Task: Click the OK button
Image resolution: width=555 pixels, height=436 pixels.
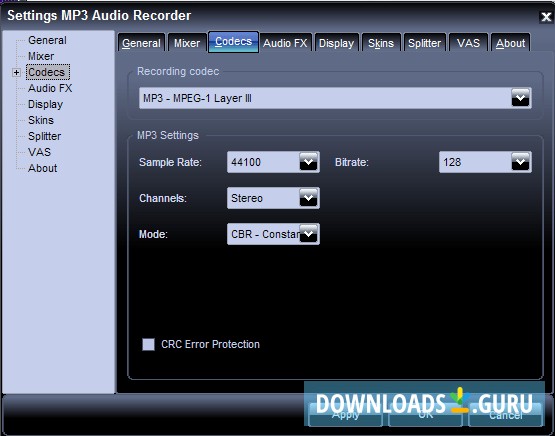Action: point(425,414)
